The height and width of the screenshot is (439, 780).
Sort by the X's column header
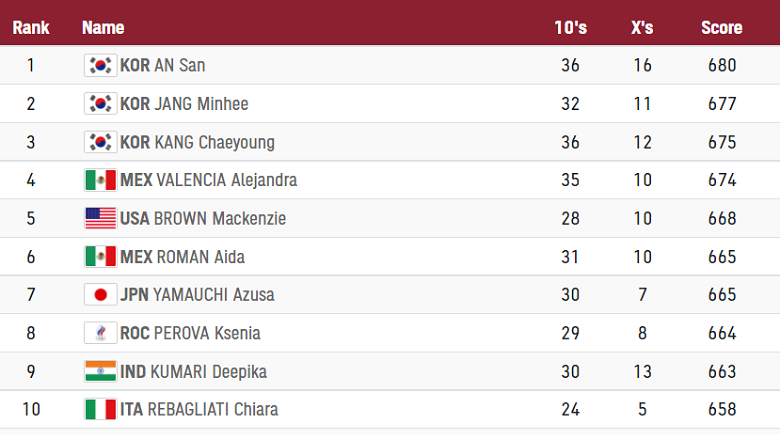[x=642, y=28]
